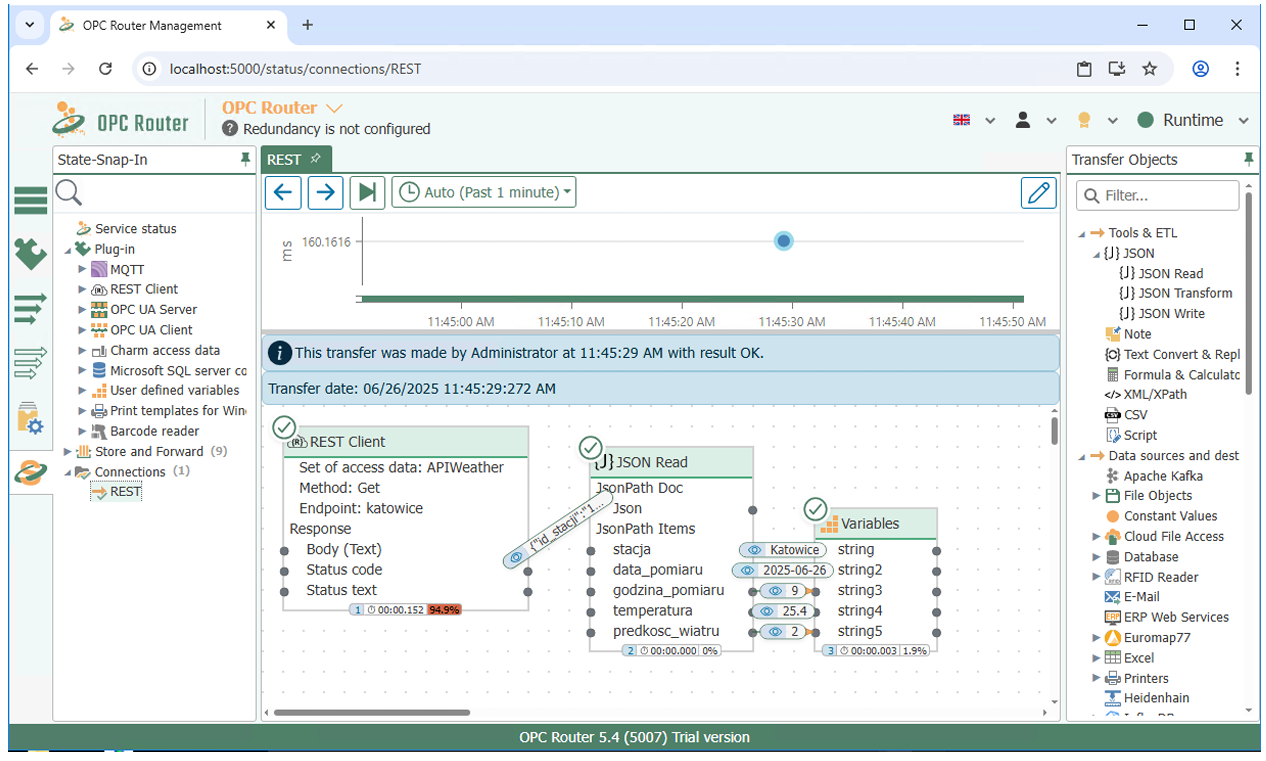Image resolution: width=1266 pixels, height=761 pixels.
Task: Click the pin icon on REST tab
Action: (315, 159)
